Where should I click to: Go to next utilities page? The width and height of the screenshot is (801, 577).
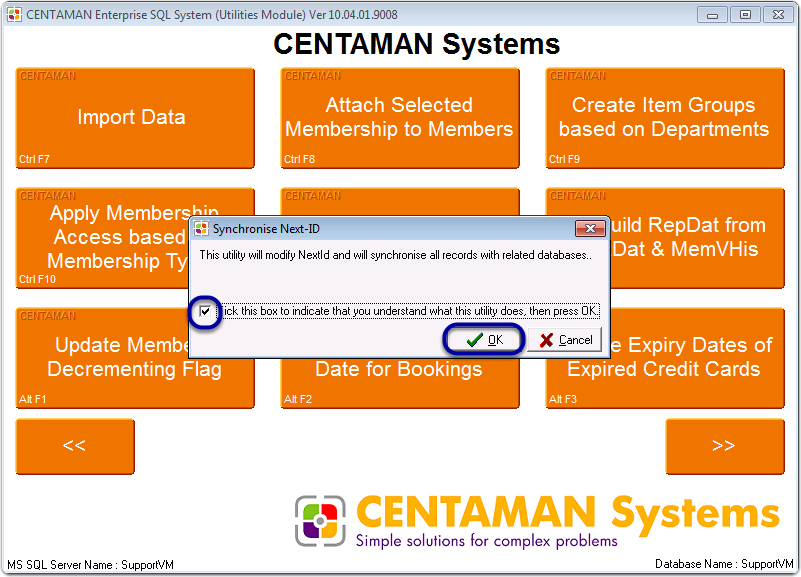point(724,446)
